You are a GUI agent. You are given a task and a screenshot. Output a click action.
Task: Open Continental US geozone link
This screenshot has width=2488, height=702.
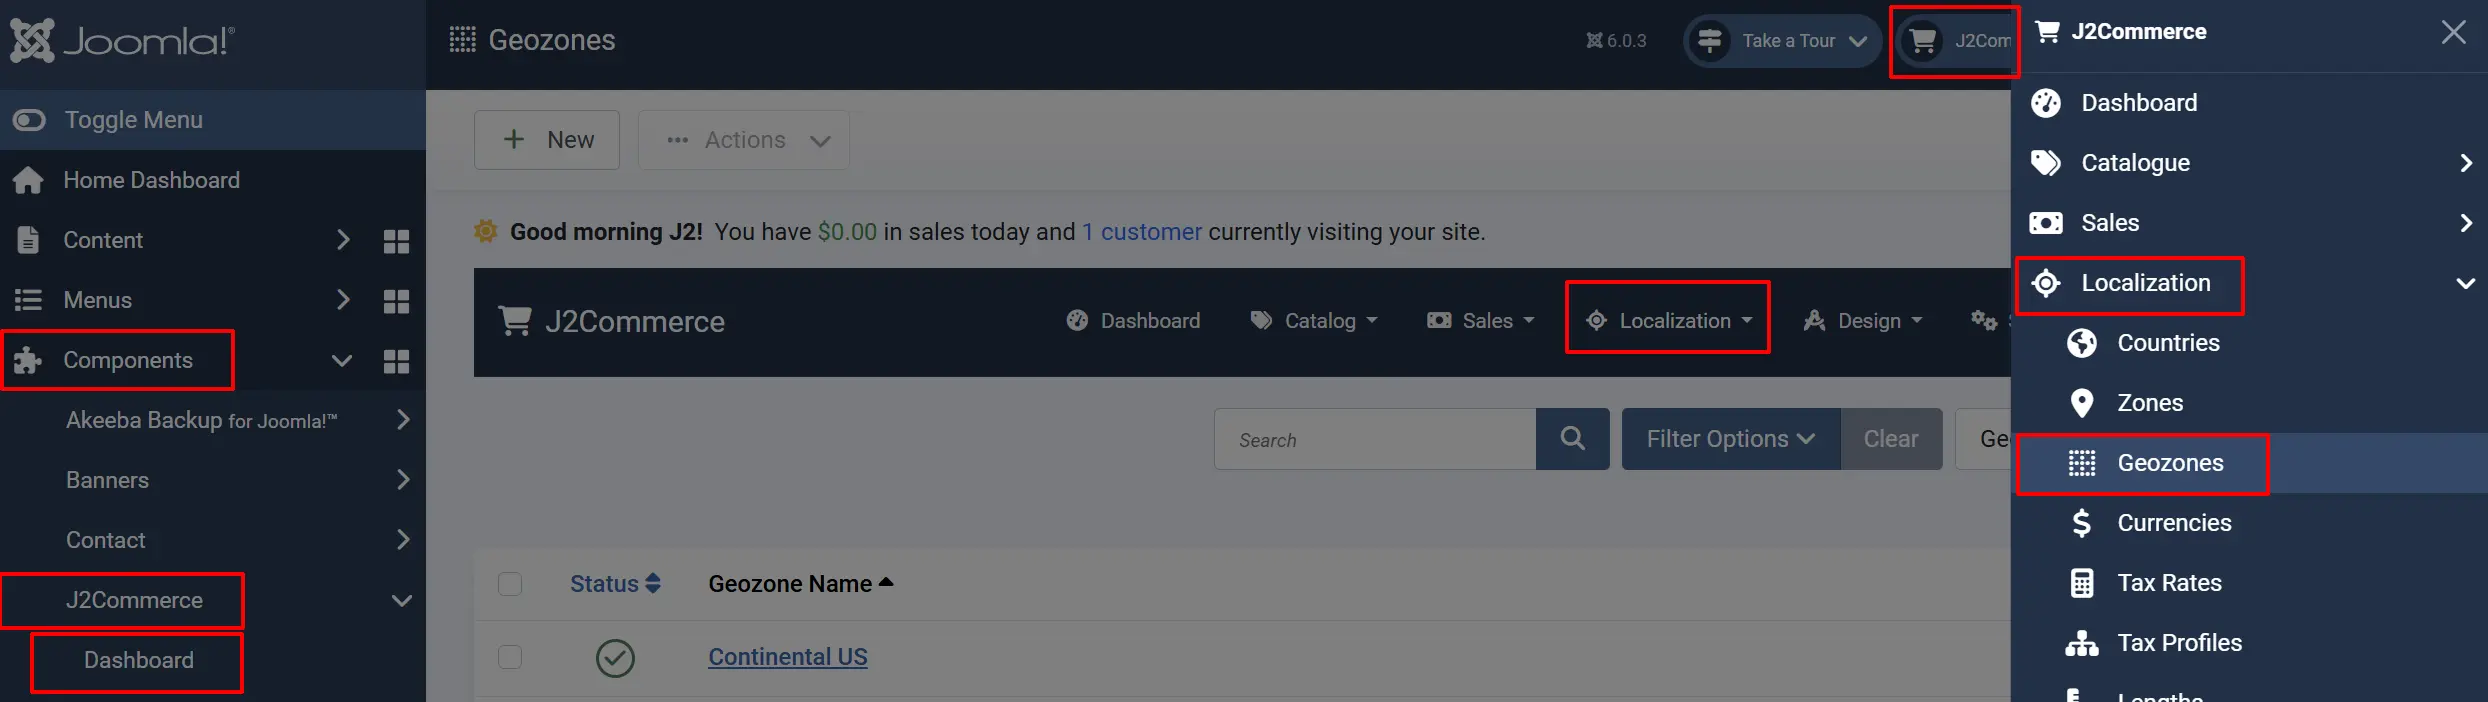(x=788, y=657)
